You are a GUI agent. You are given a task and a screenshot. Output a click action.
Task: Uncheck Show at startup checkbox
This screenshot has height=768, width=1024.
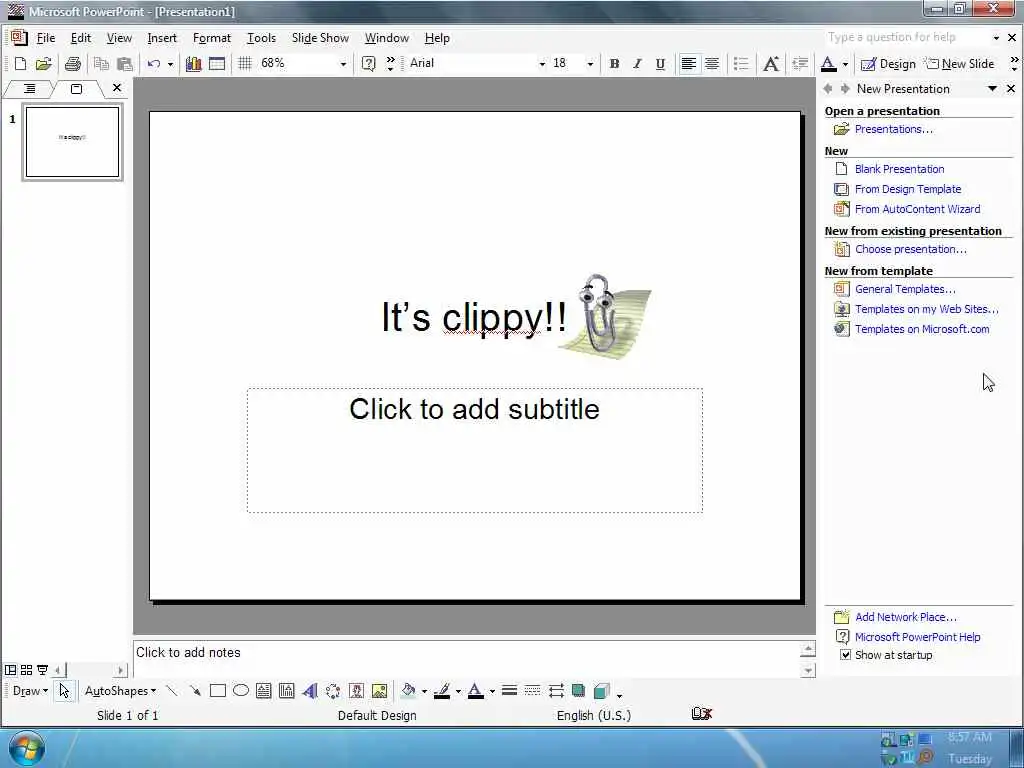pyautogui.click(x=845, y=654)
